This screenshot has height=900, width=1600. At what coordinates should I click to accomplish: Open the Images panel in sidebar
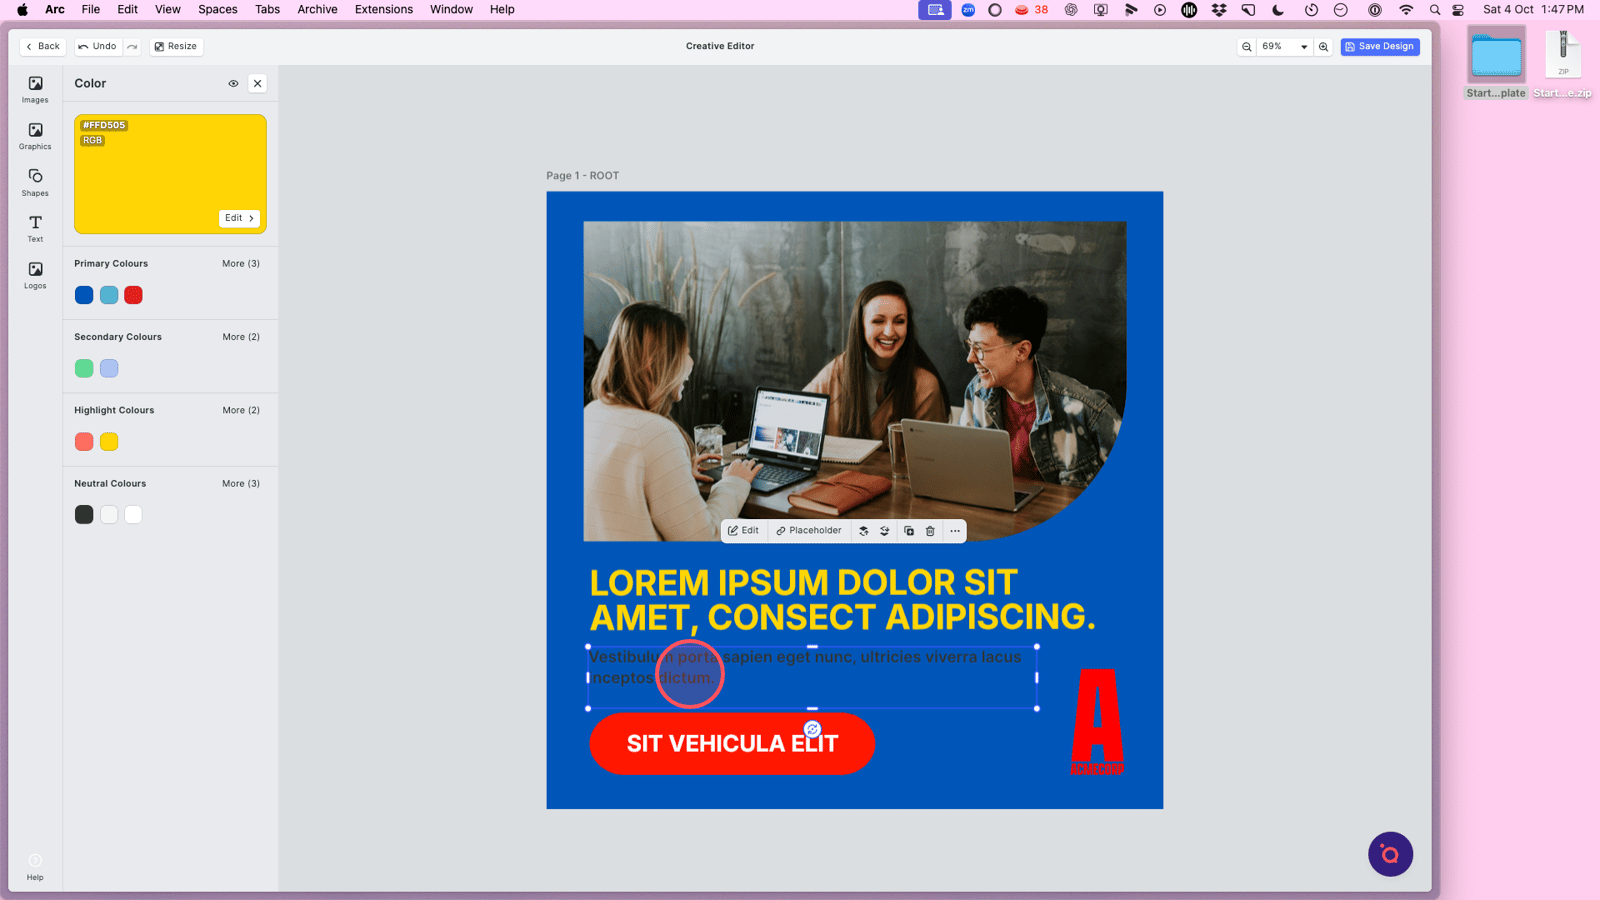(35, 89)
